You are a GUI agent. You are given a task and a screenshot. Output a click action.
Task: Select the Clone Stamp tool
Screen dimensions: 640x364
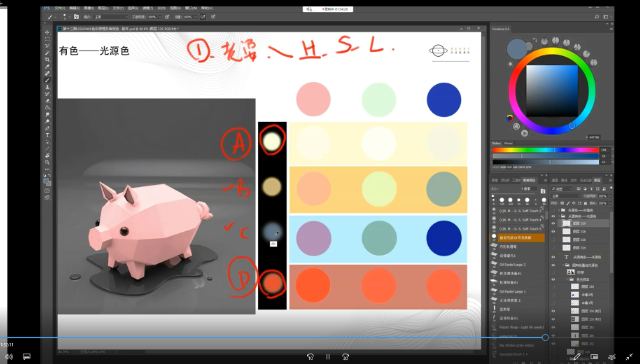(47, 87)
